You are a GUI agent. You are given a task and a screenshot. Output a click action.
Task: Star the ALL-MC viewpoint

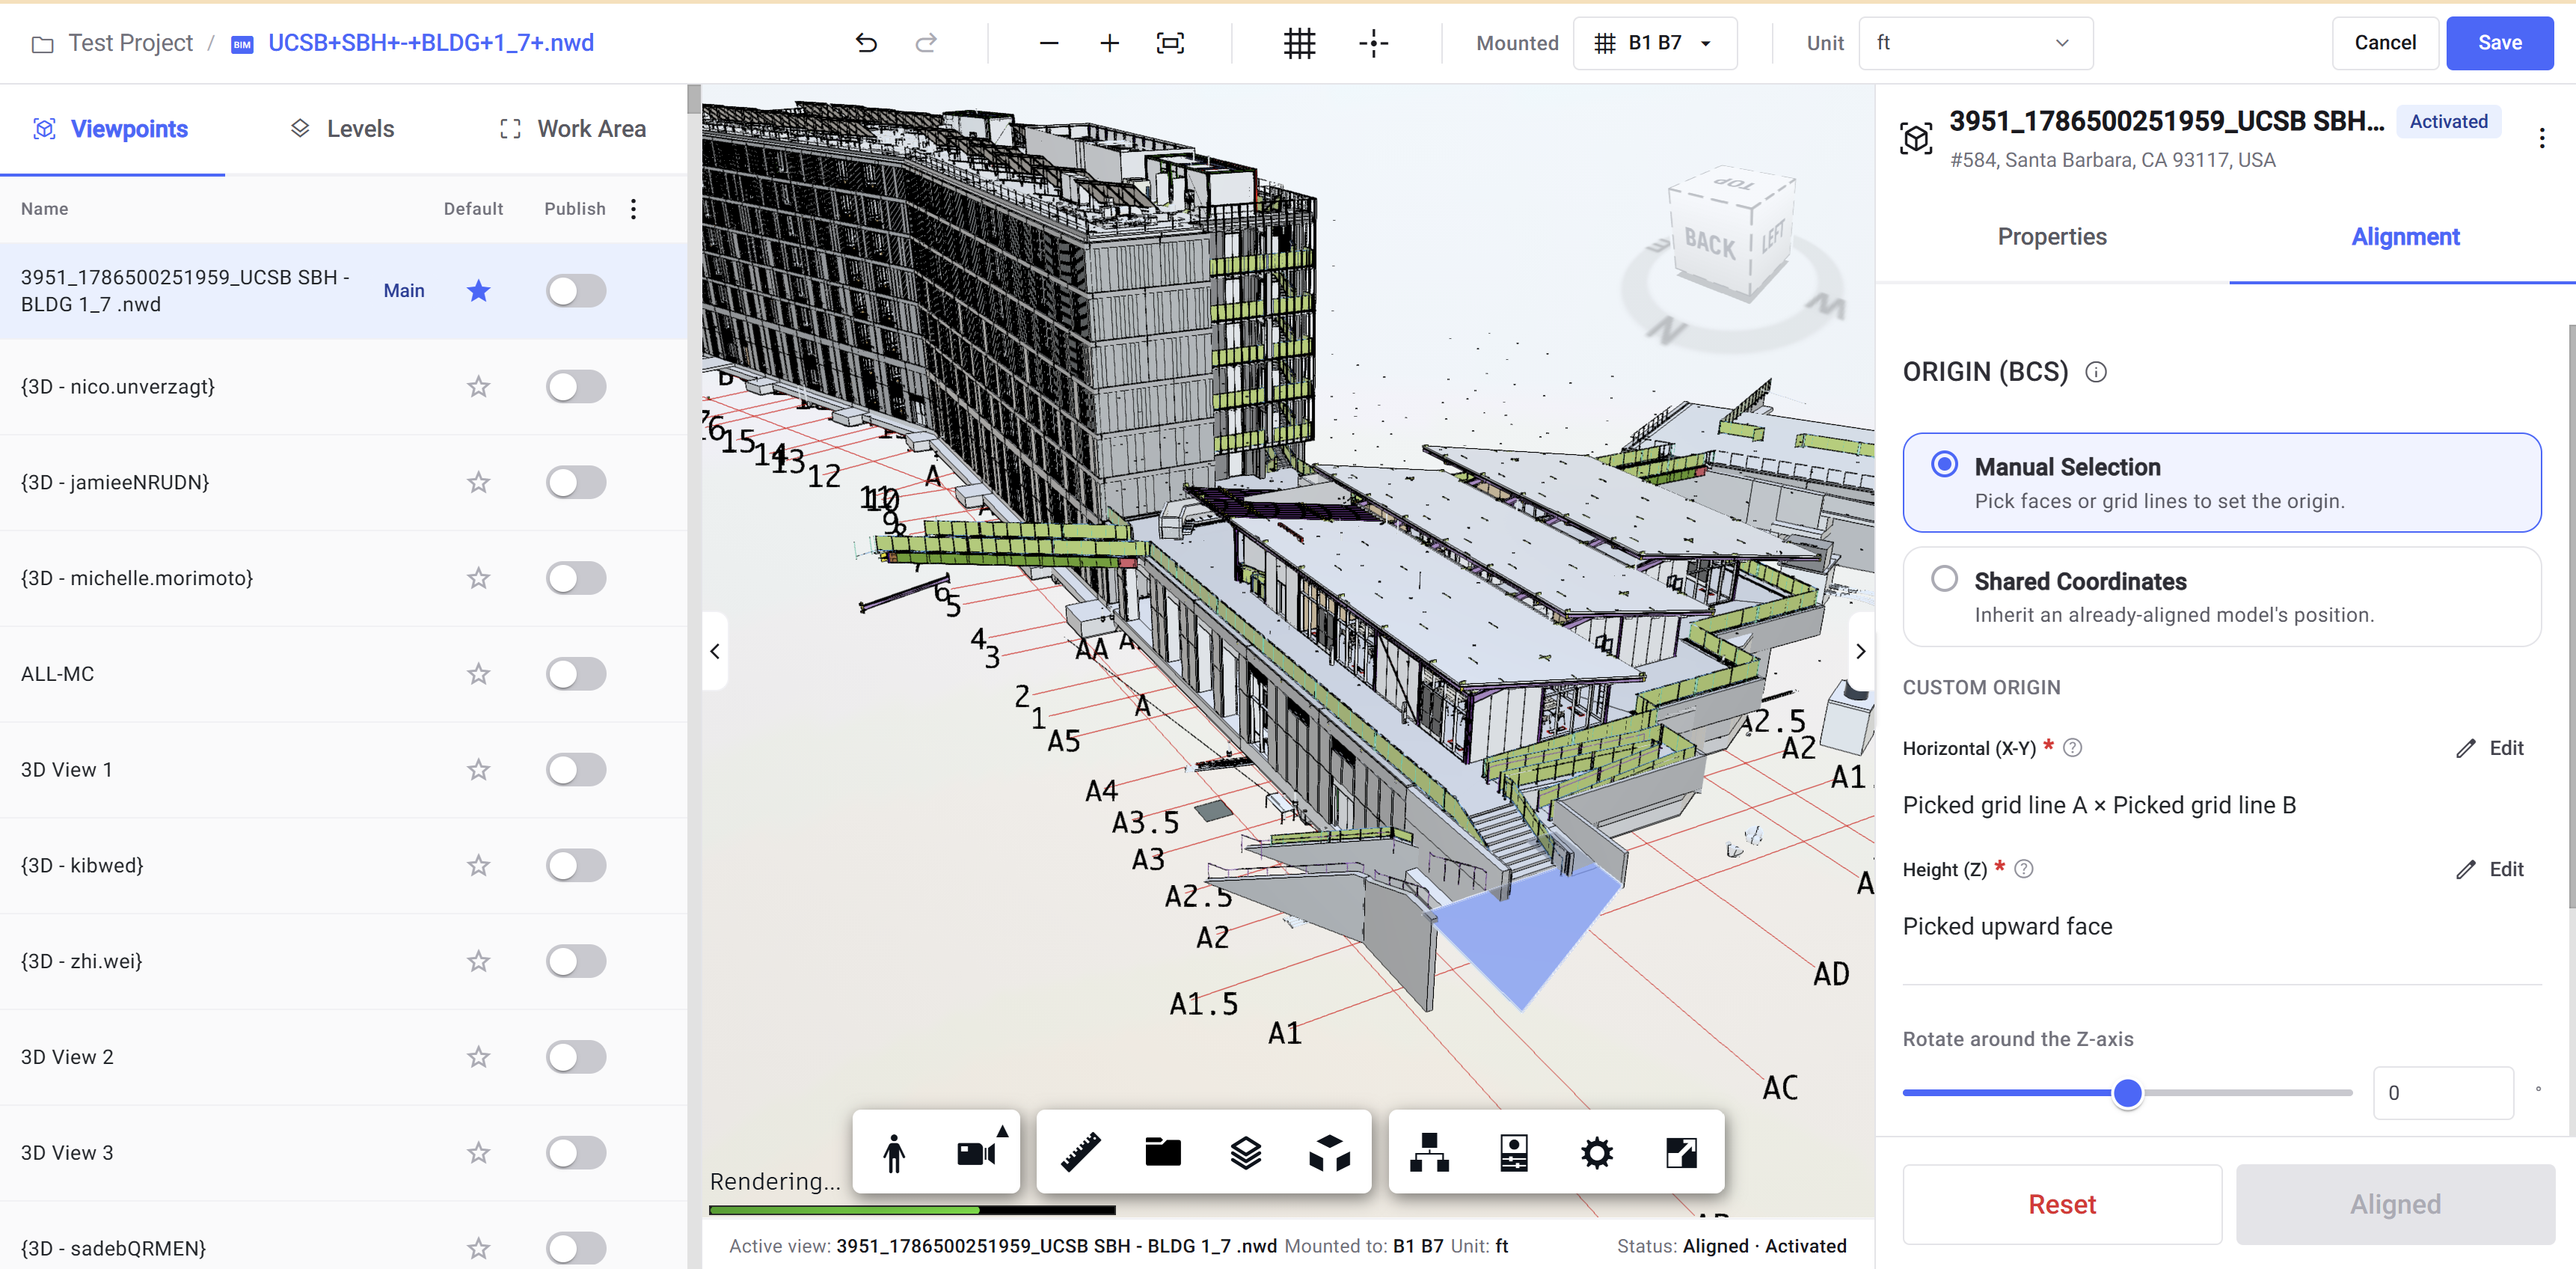point(478,674)
